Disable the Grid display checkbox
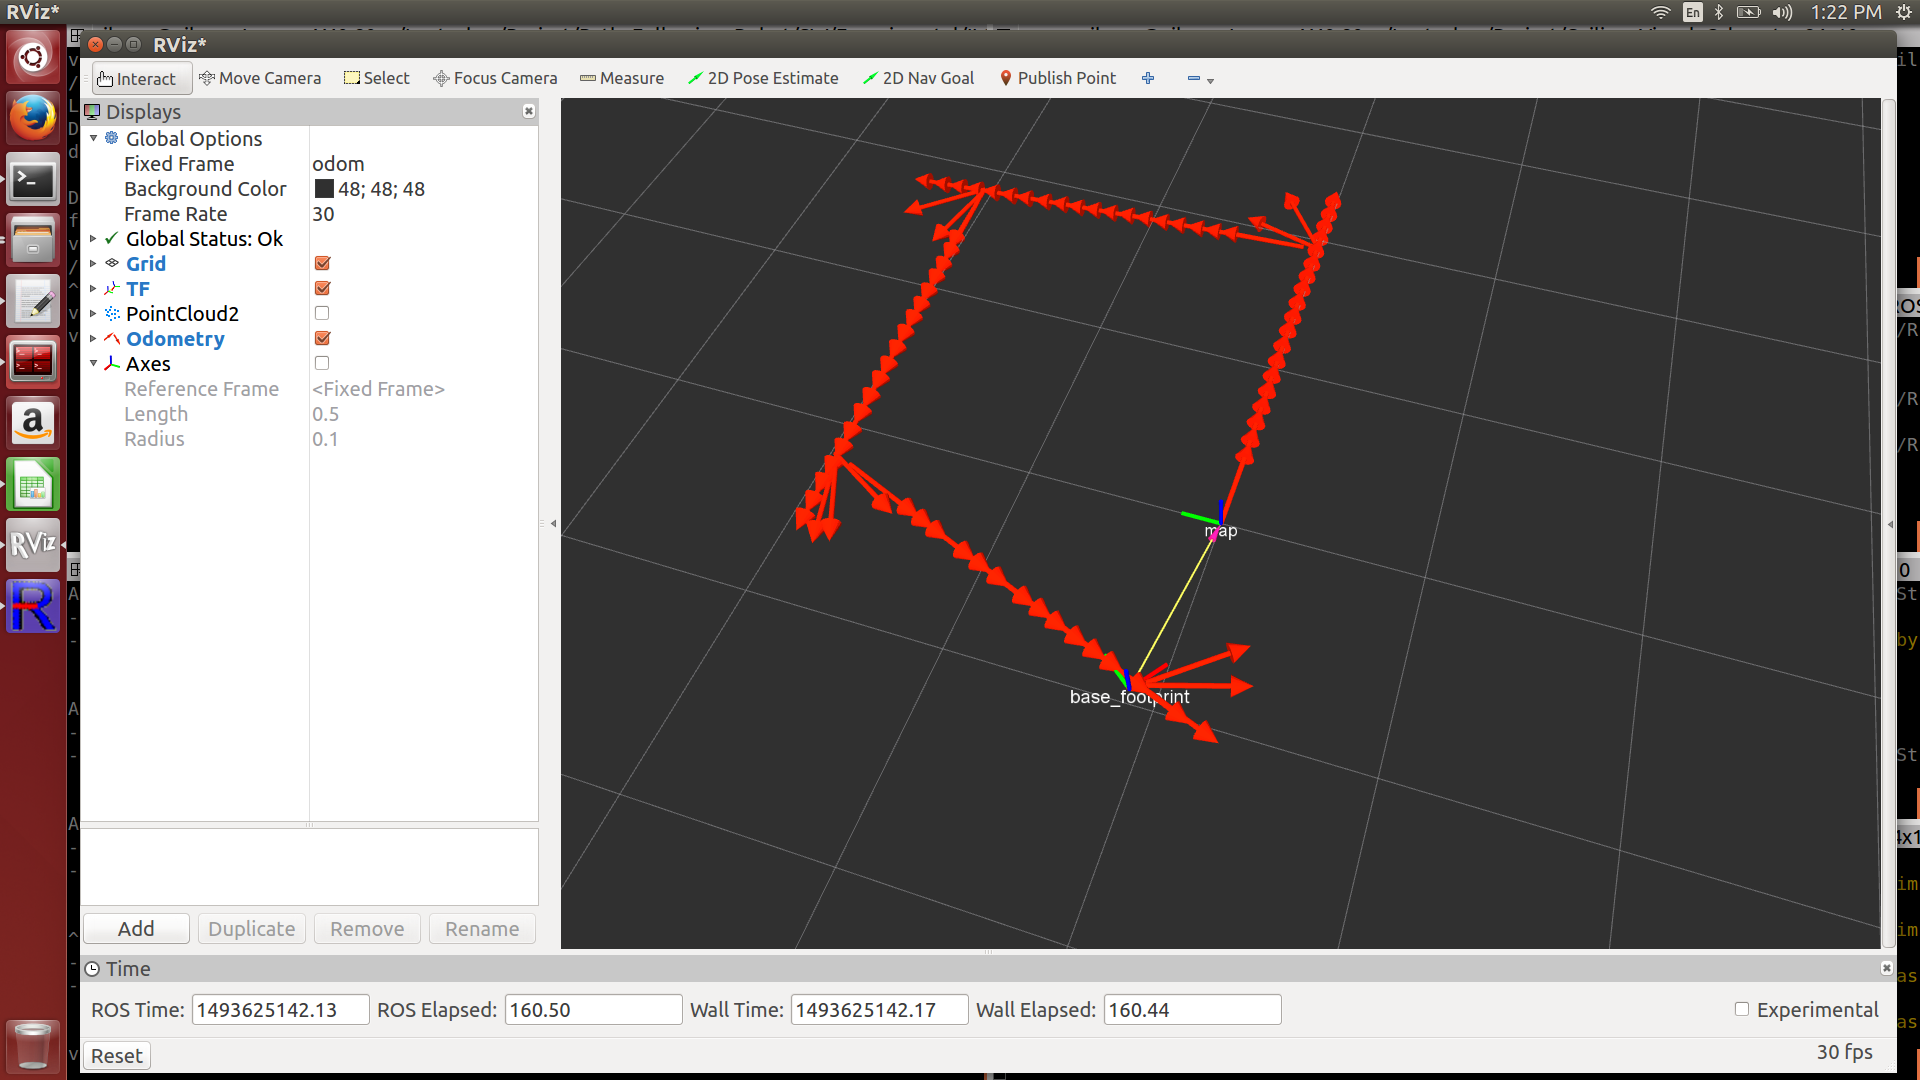1920x1080 pixels. click(x=322, y=263)
